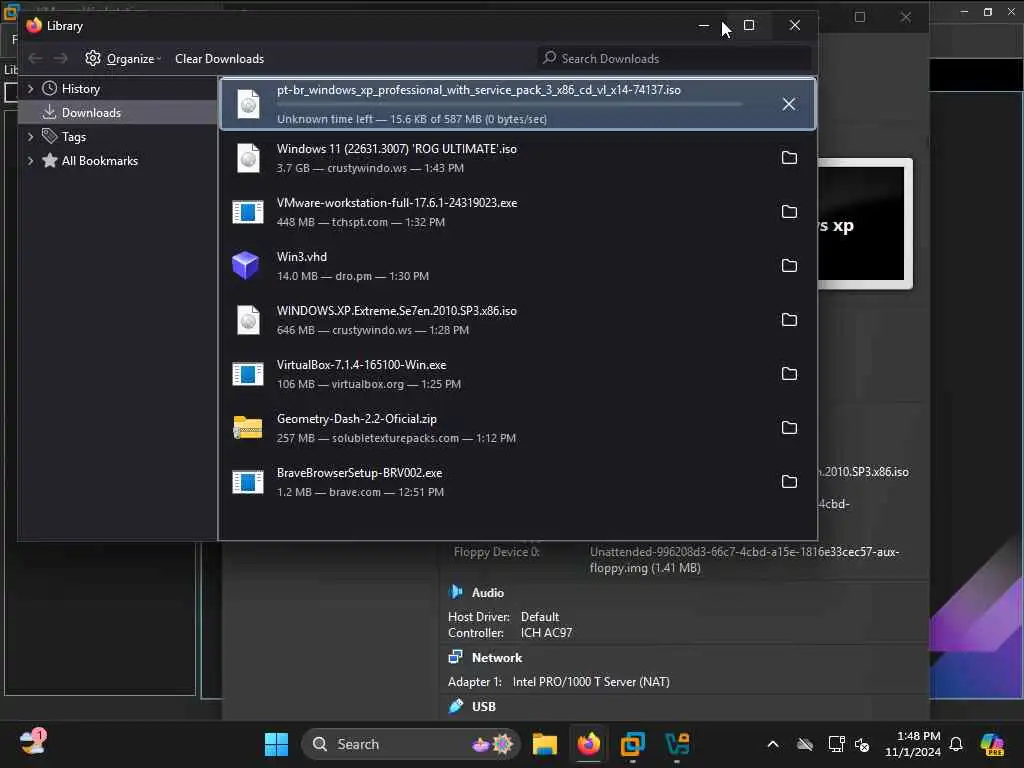
Task: Select the WINDOWS.XP.Extreme.Se7en.2010.SP3.x86.iso entry
Action: click(517, 319)
